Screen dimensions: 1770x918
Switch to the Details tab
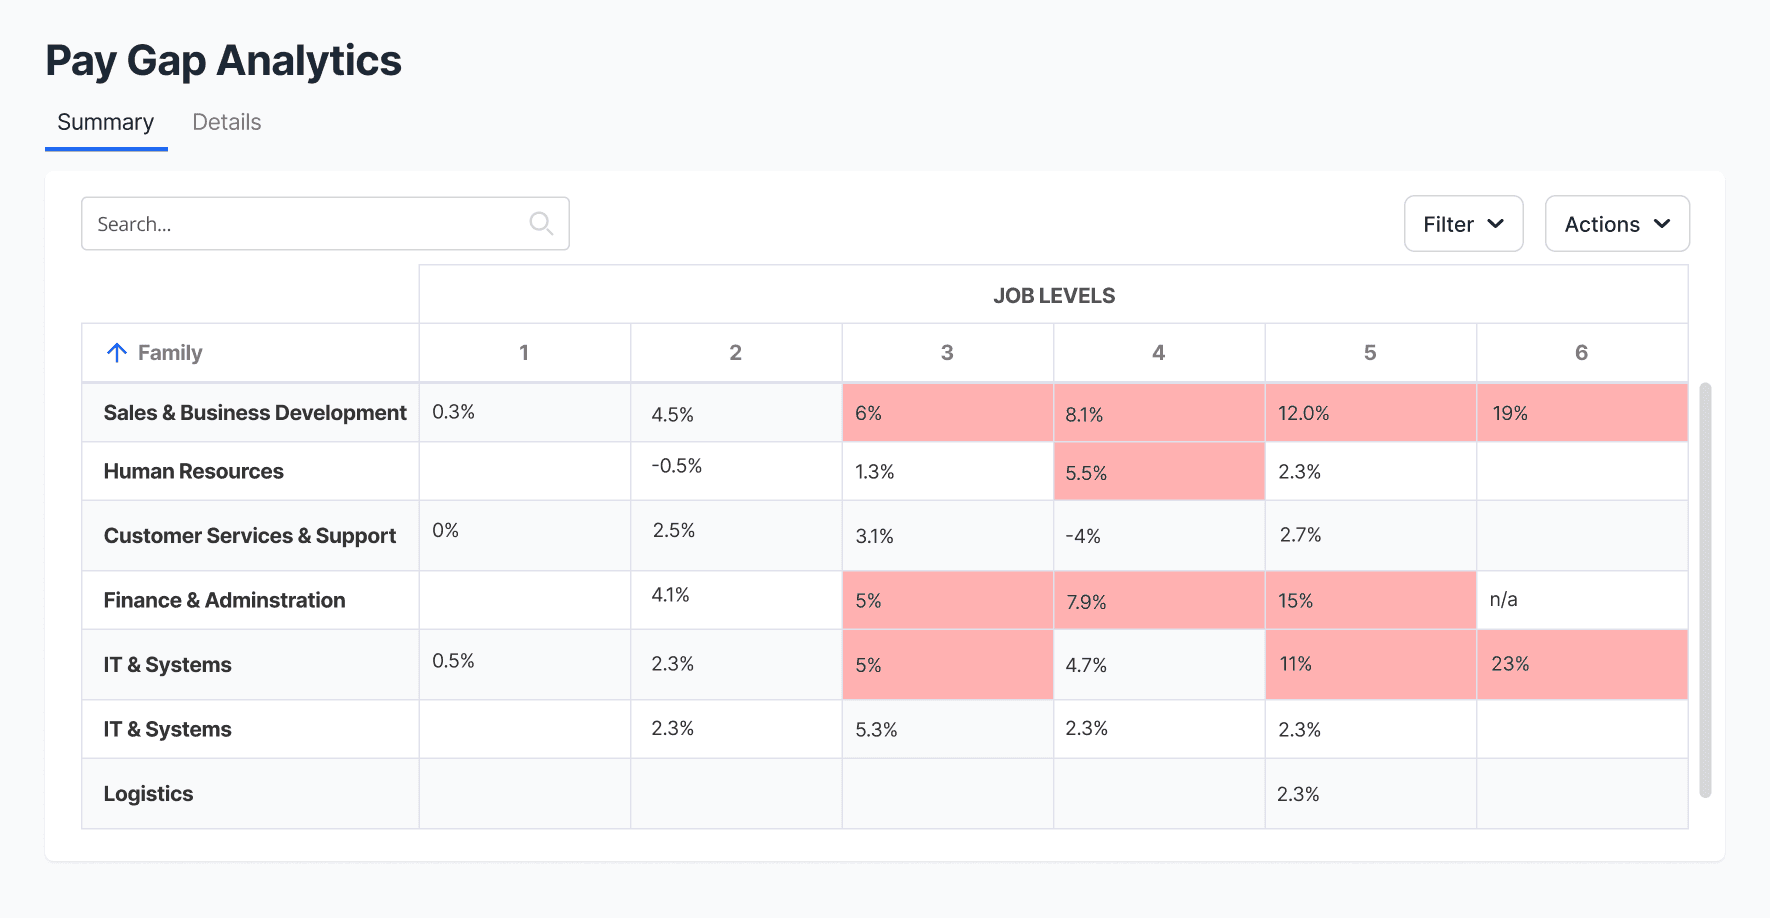(x=226, y=122)
